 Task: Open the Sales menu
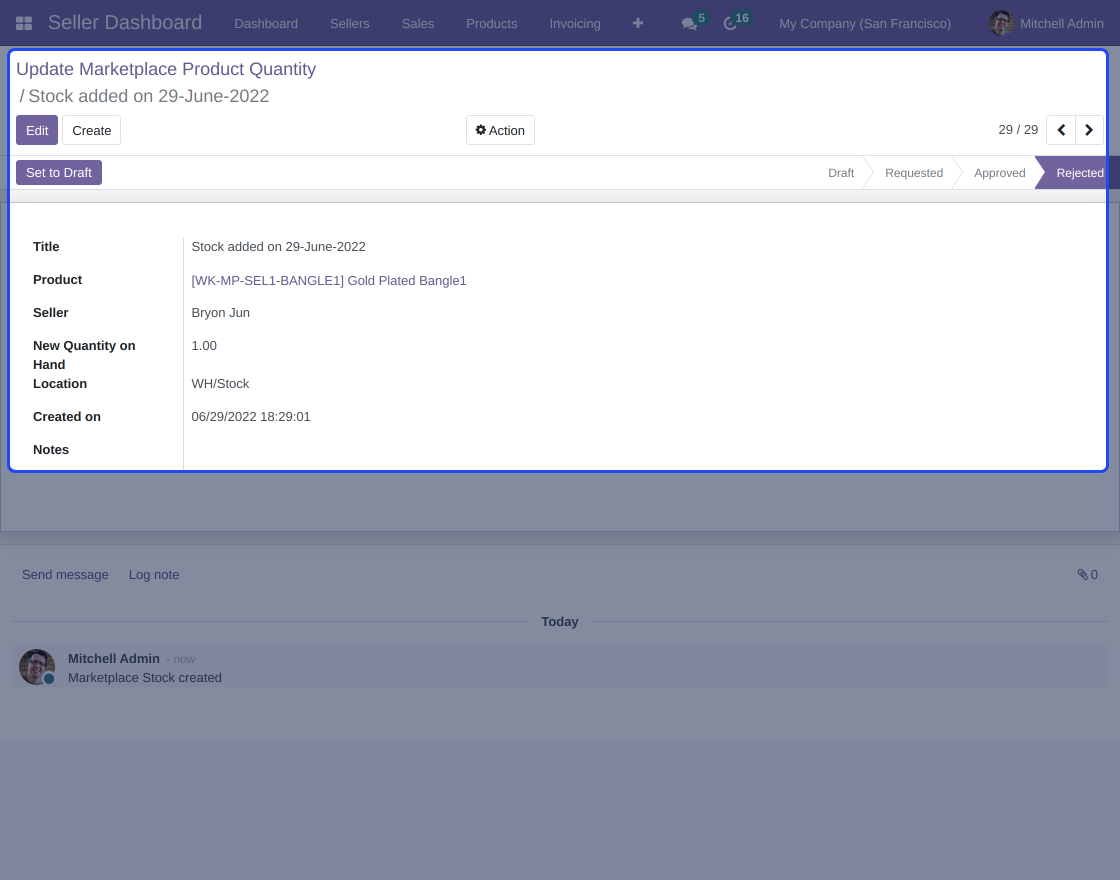(x=417, y=24)
